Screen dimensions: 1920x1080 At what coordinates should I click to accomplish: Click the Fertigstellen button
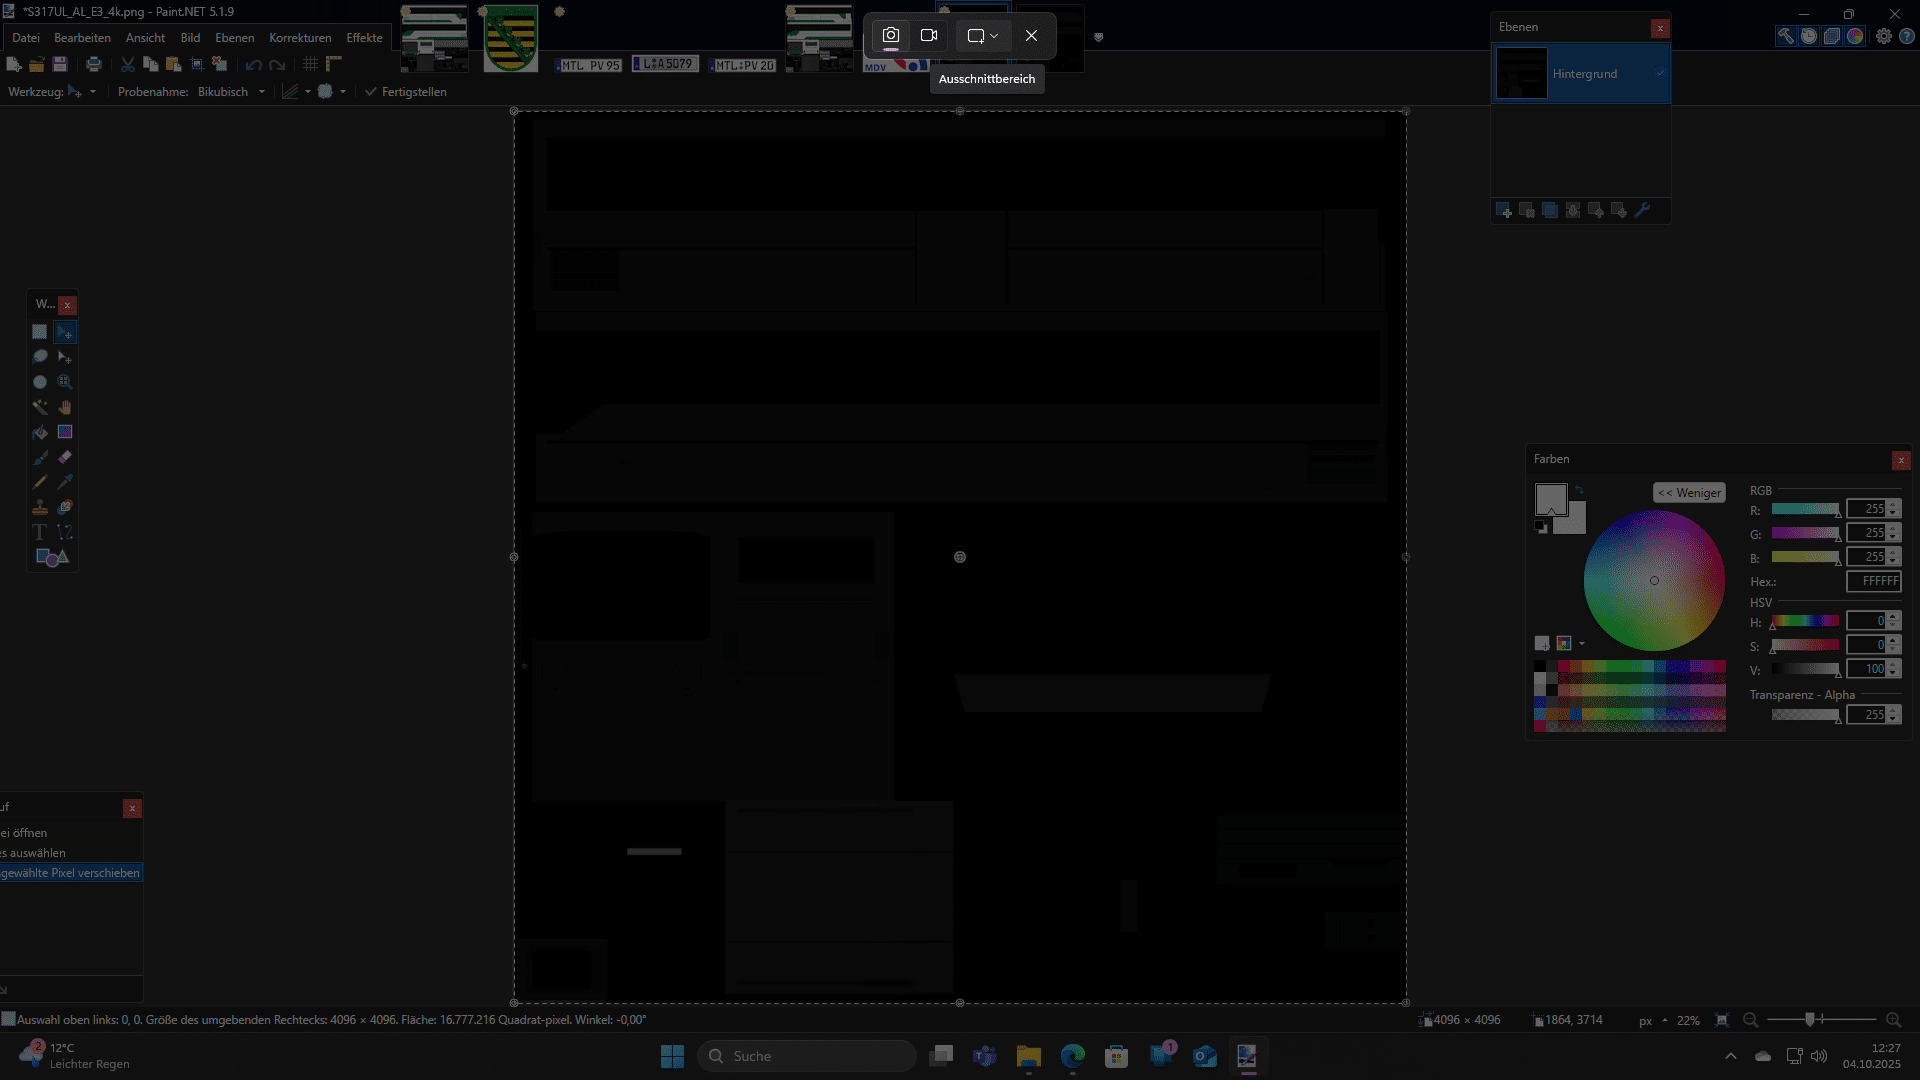coord(405,92)
